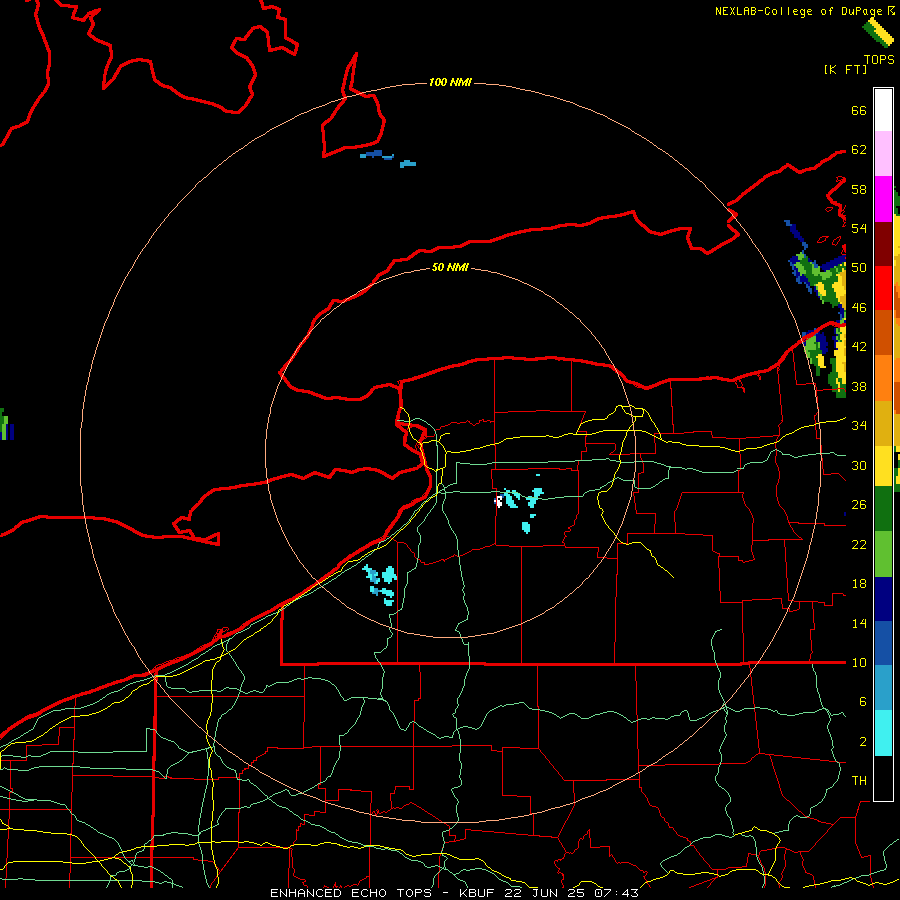Select the black TH swatch in legend
This screenshot has height=900, width=900.
[x=883, y=778]
